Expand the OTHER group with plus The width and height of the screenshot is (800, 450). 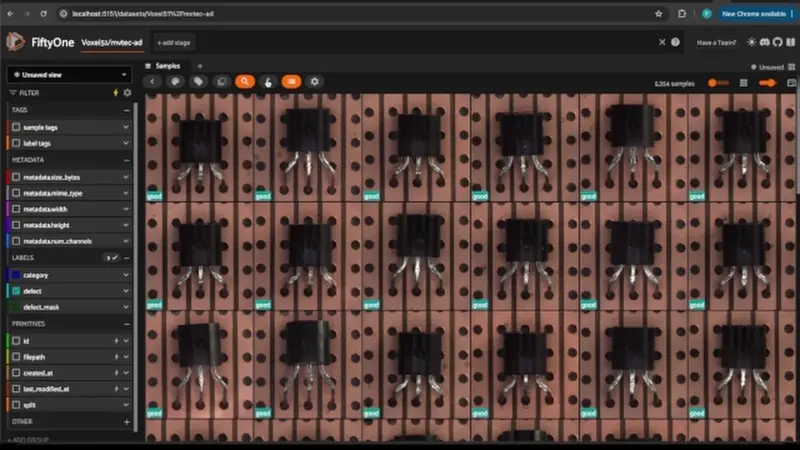(x=127, y=422)
